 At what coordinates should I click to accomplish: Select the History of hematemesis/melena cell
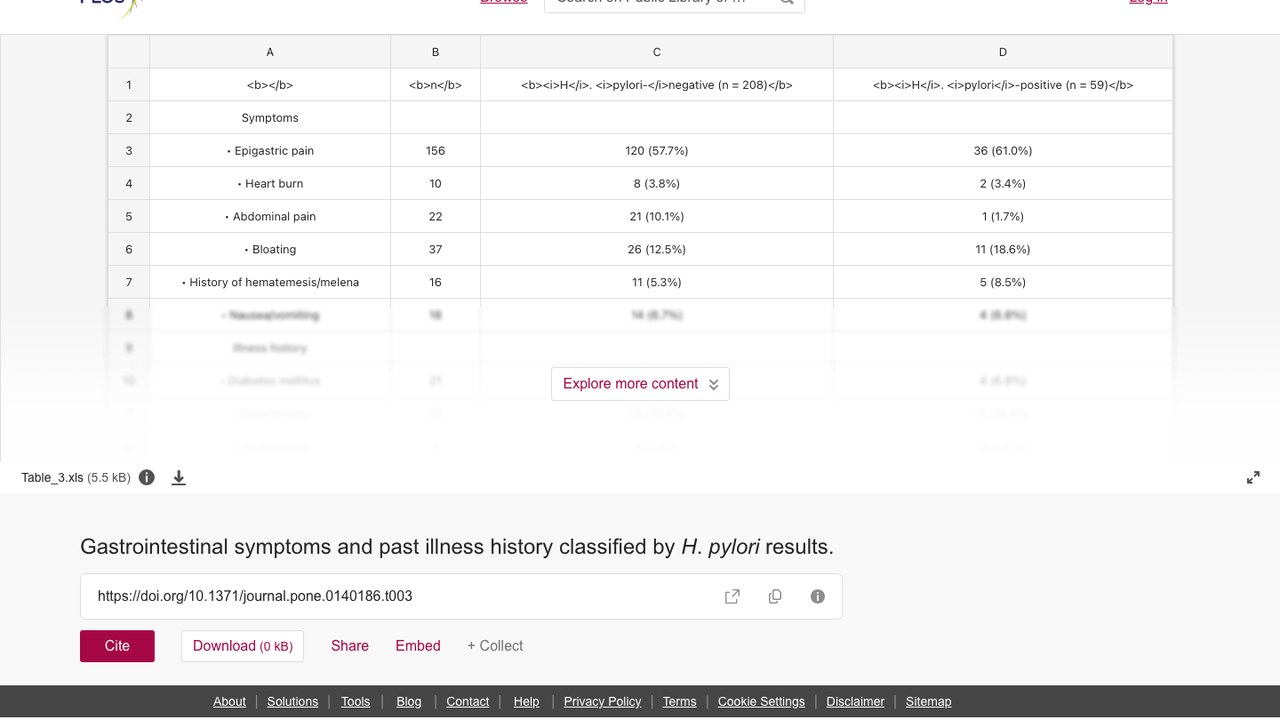270,283
